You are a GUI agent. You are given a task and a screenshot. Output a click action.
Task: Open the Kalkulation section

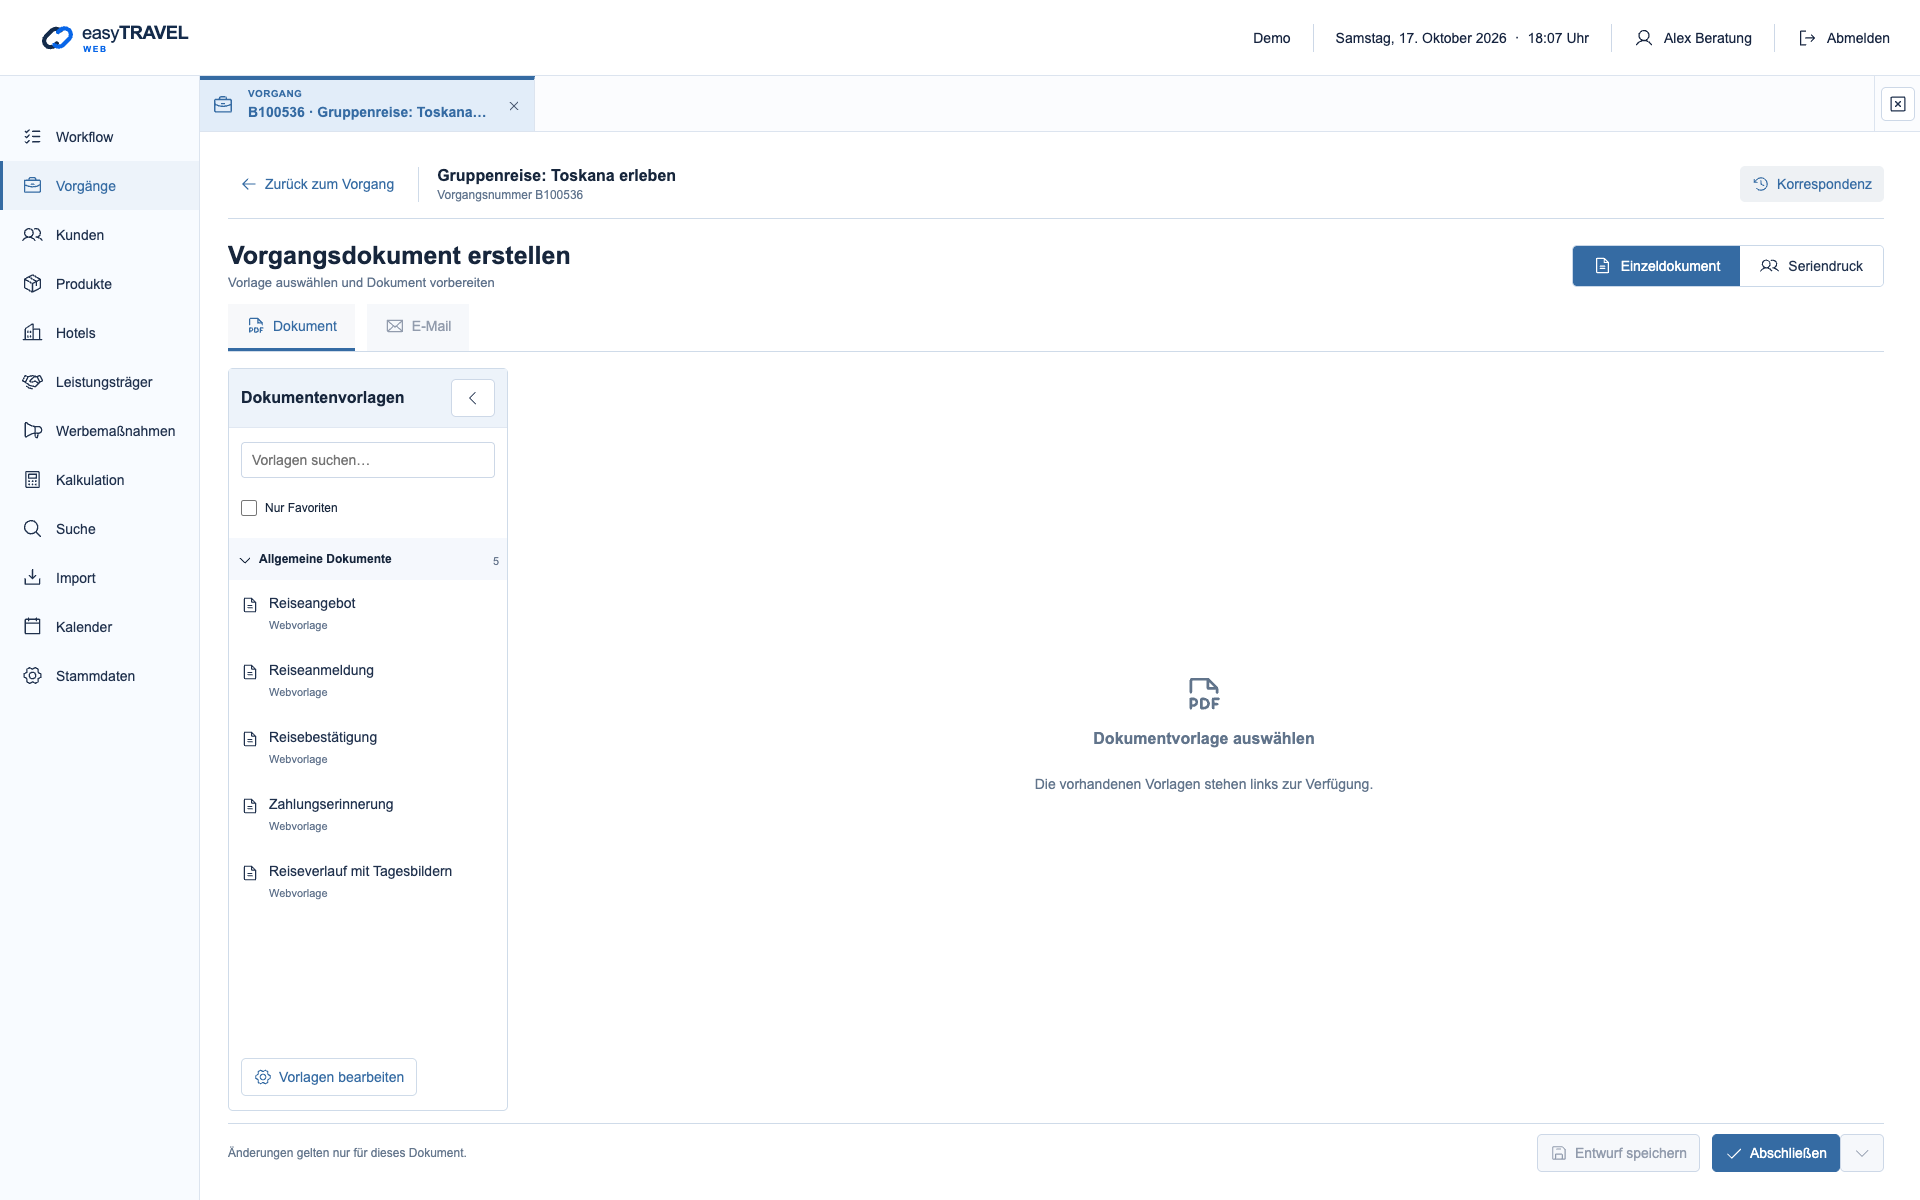(x=99, y=480)
